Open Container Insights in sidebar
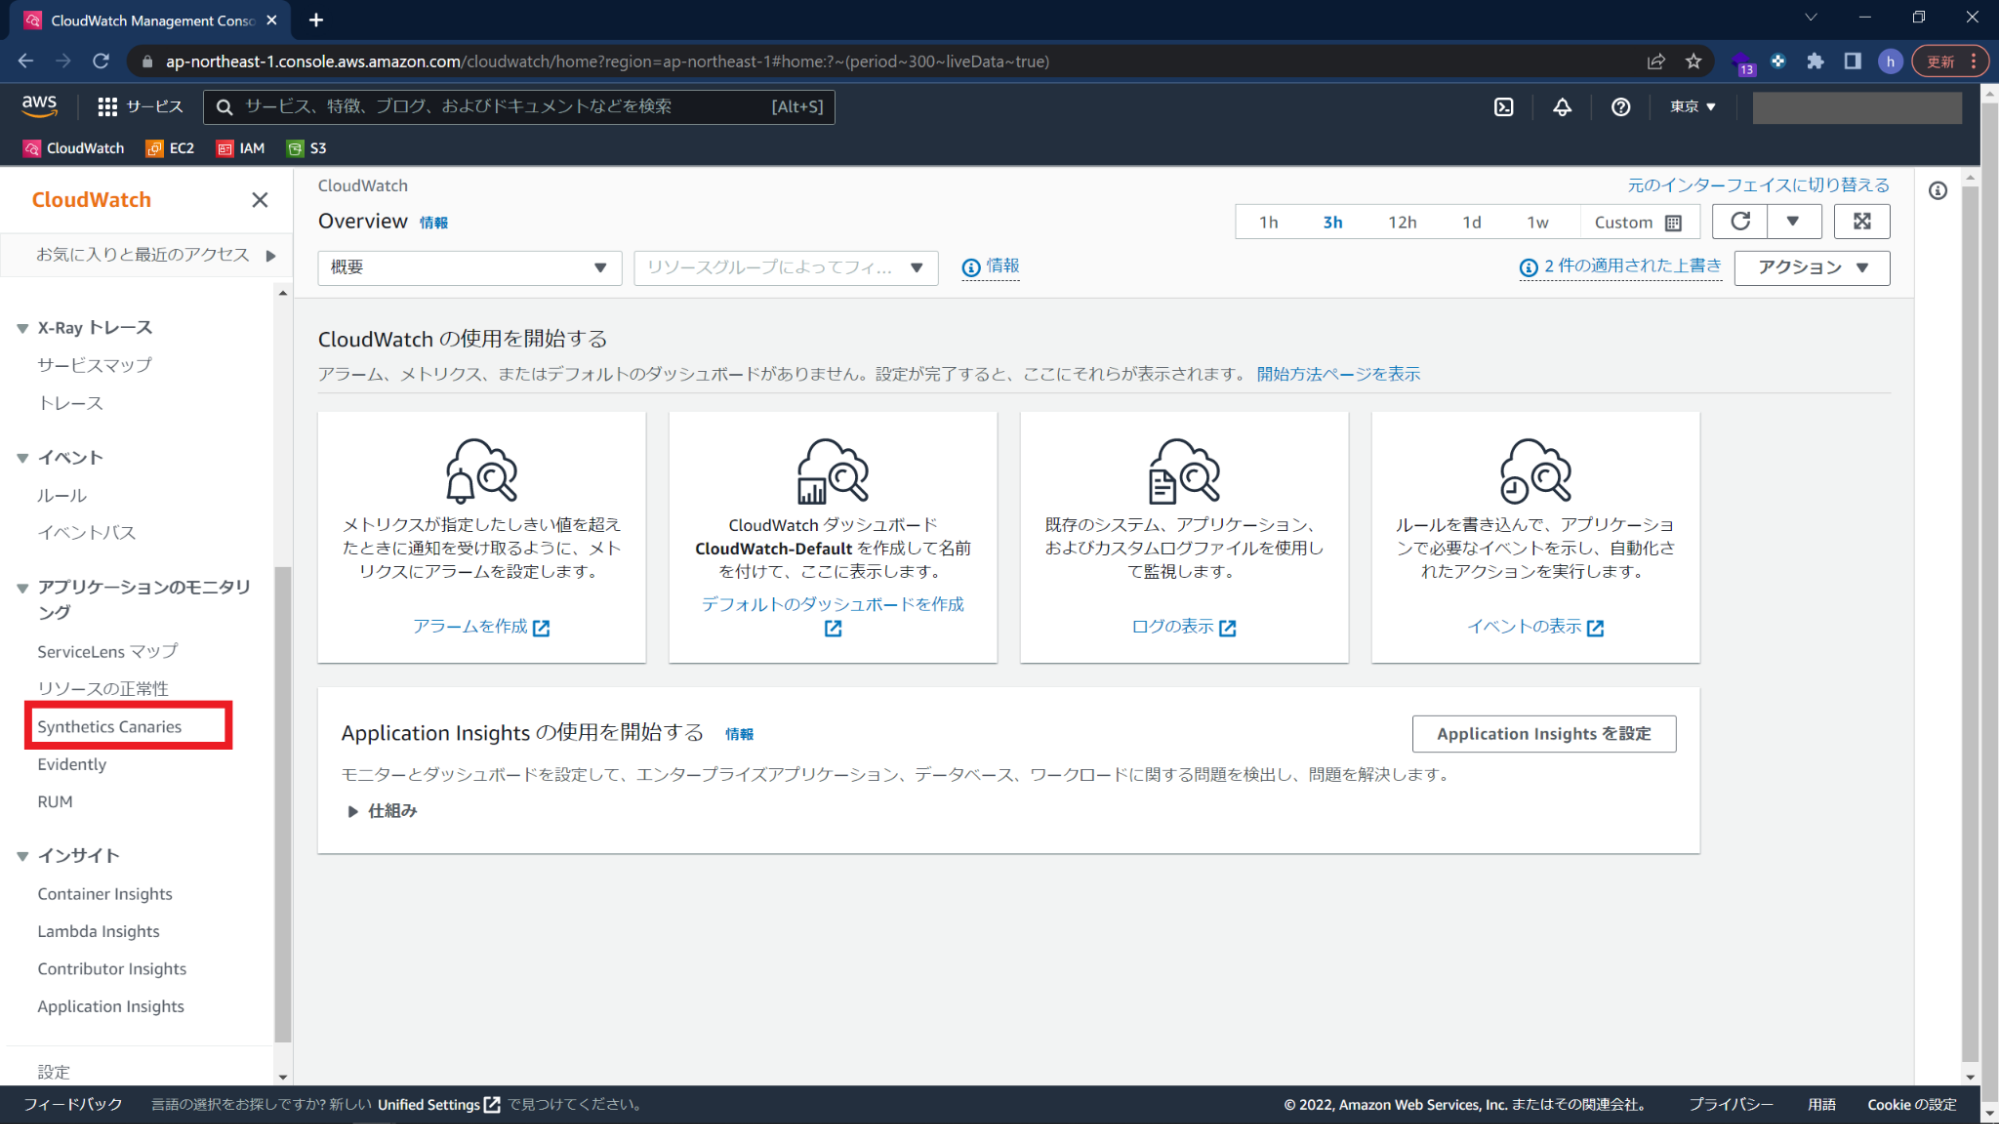 pos(105,894)
